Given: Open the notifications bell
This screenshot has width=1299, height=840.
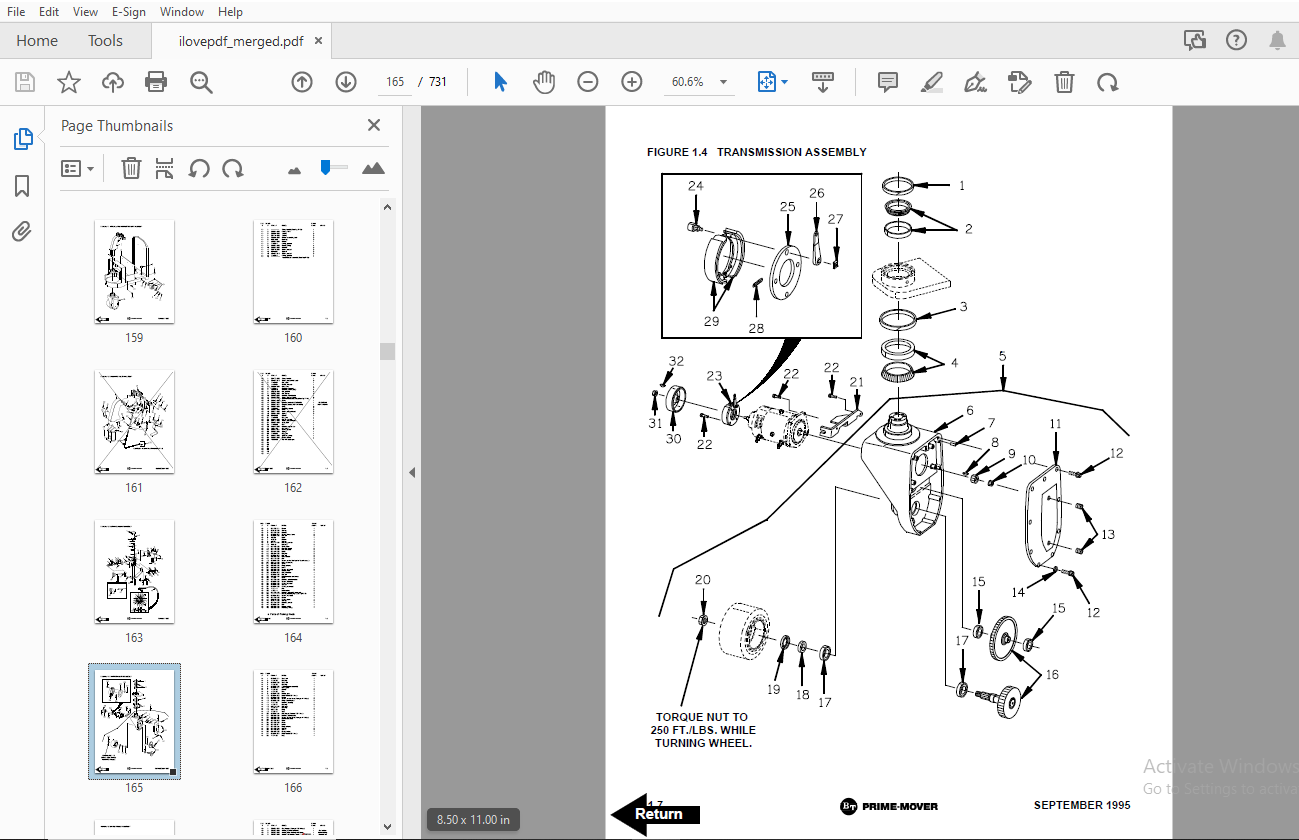Looking at the screenshot, I should click(1277, 40).
